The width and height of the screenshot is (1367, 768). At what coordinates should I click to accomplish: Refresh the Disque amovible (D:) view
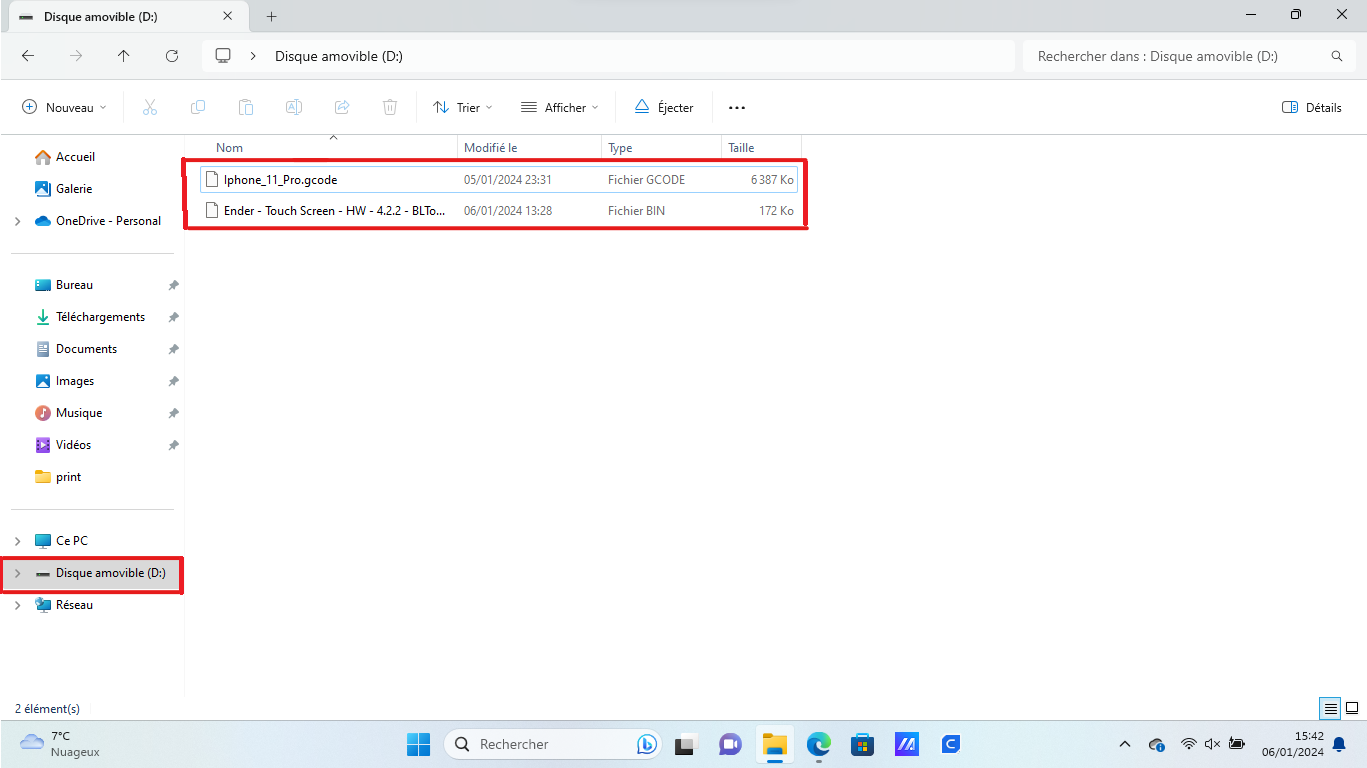coord(172,56)
